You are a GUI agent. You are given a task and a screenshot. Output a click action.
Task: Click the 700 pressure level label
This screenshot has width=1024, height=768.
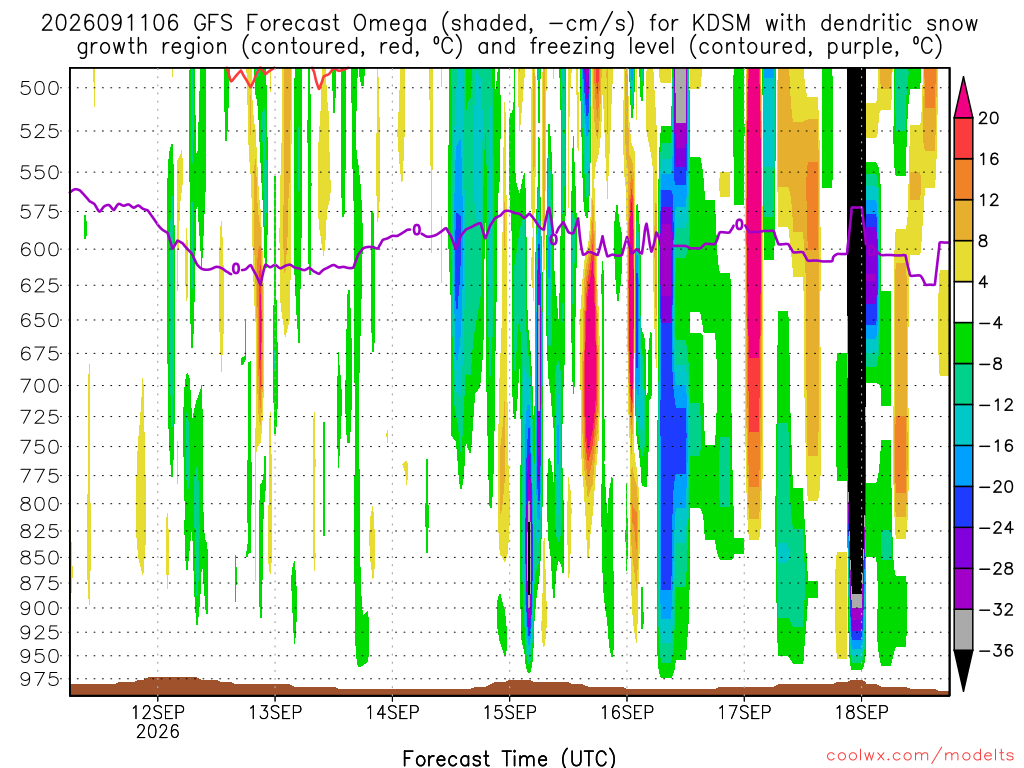tap(40, 385)
